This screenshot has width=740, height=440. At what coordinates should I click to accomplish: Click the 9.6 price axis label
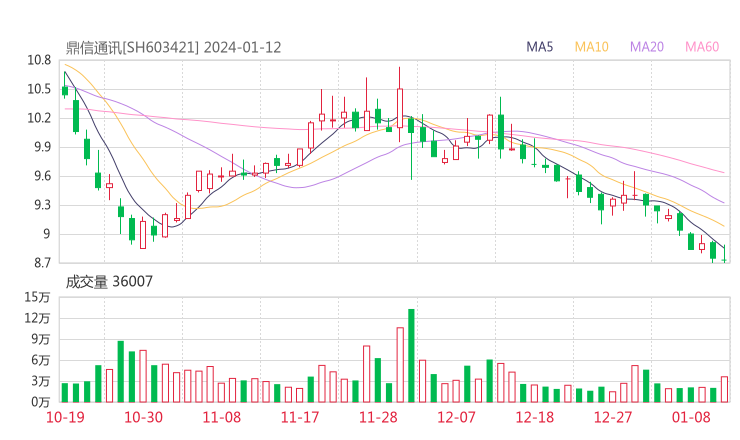tap(42, 176)
